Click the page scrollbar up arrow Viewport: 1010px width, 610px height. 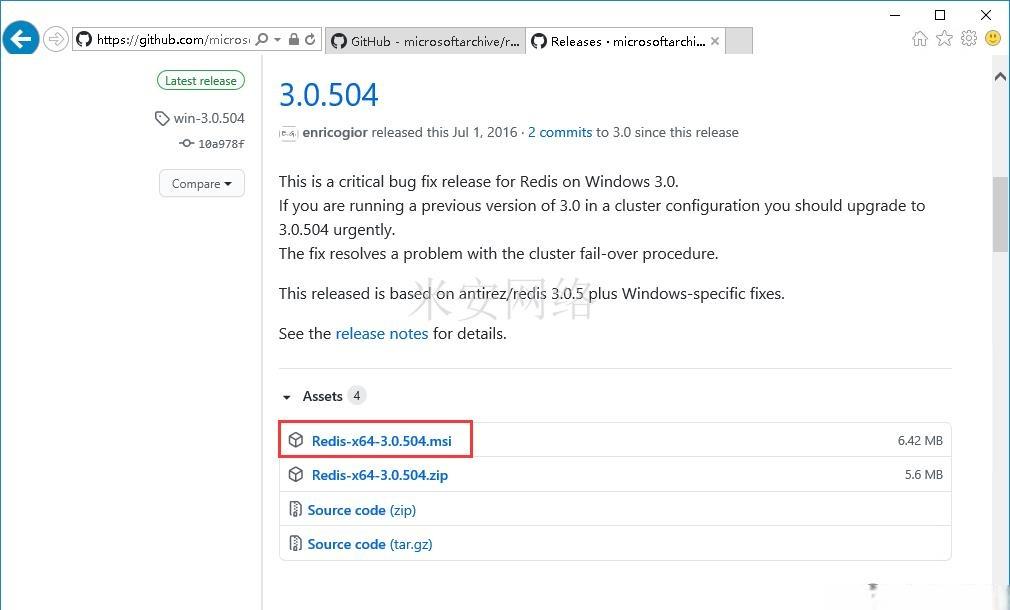1000,77
